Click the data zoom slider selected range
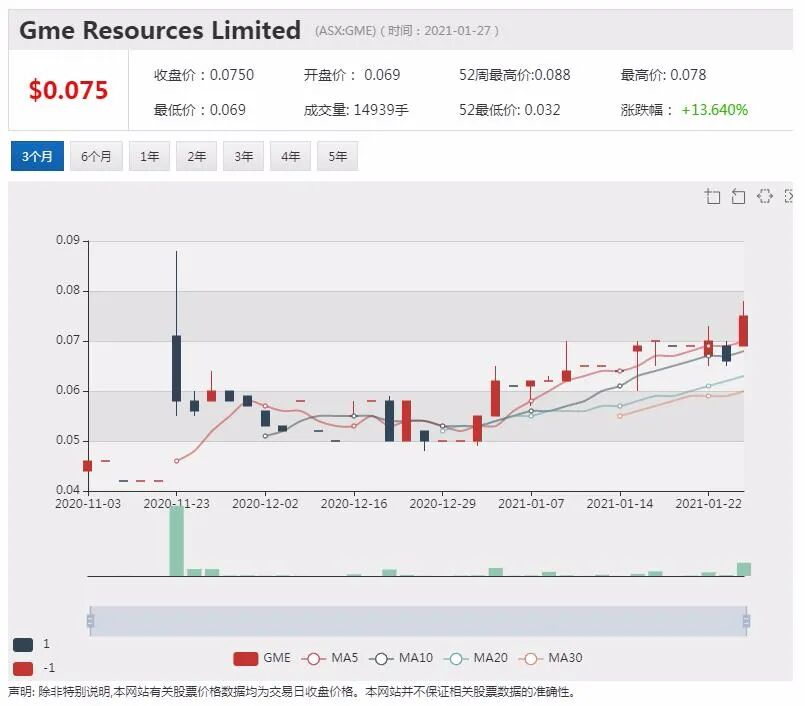805x706 pixels. point(418,621)
